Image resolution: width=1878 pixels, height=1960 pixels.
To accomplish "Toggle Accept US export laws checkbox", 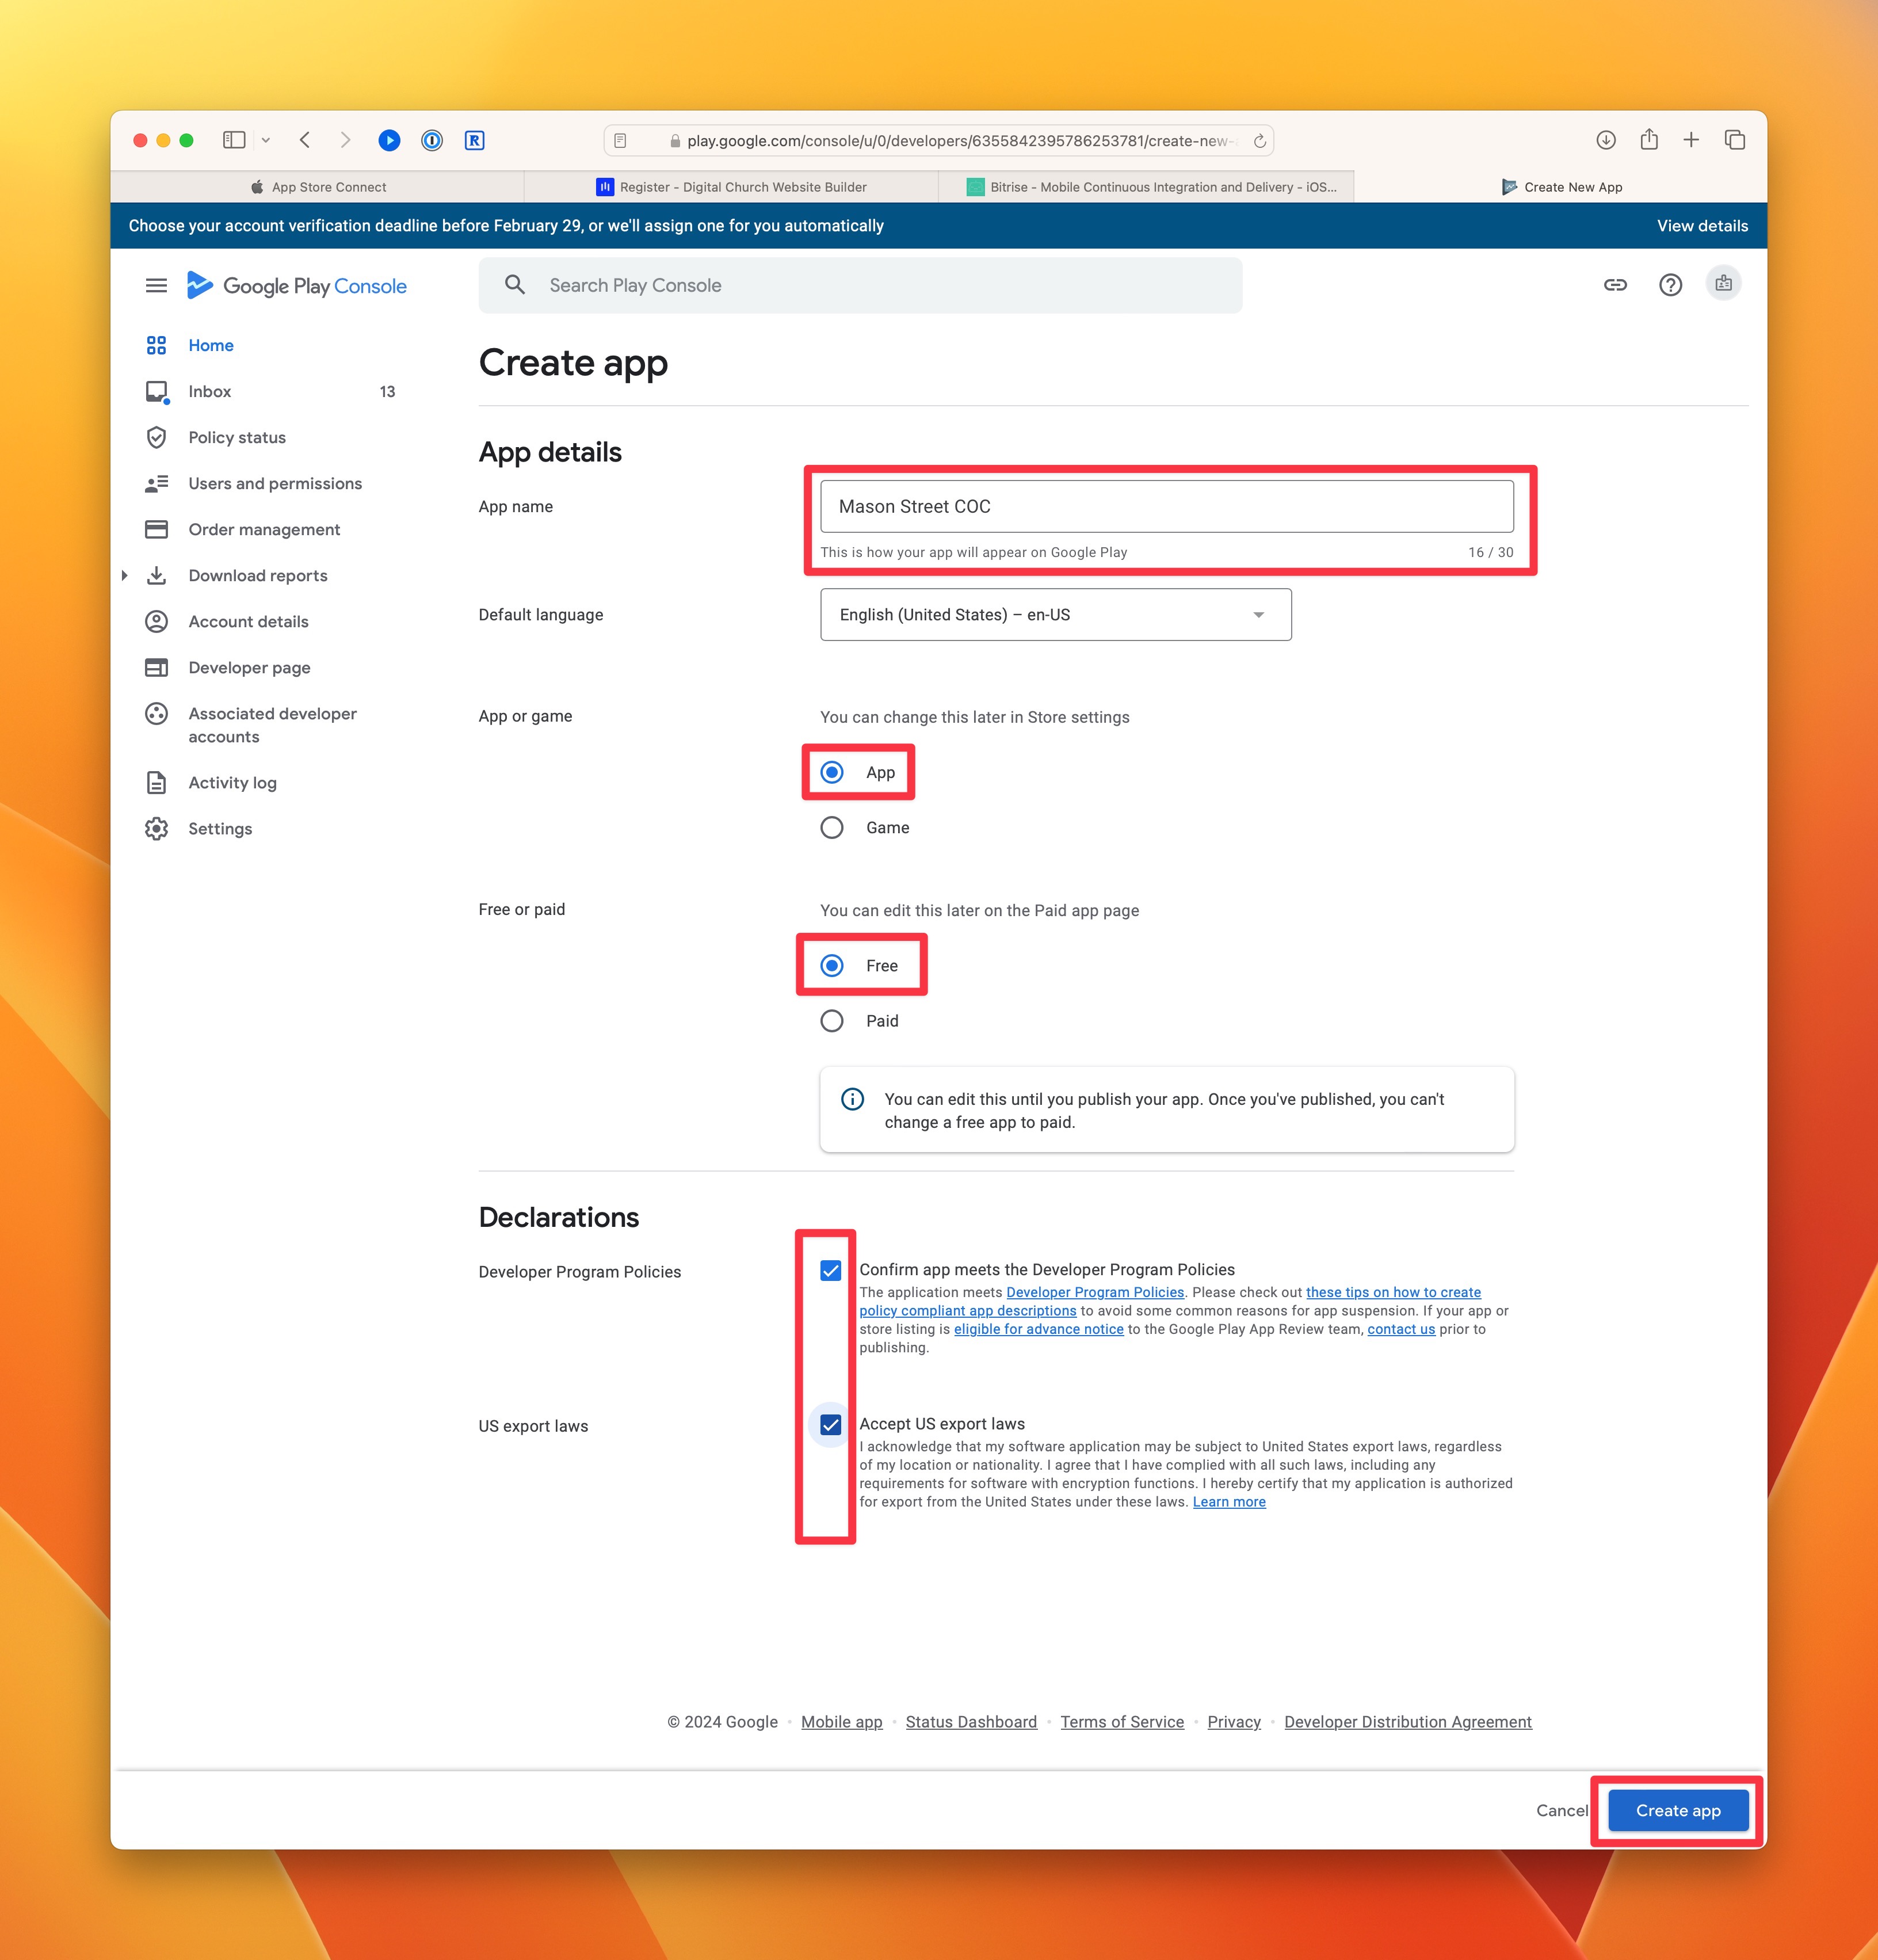I will (831, 1424).
